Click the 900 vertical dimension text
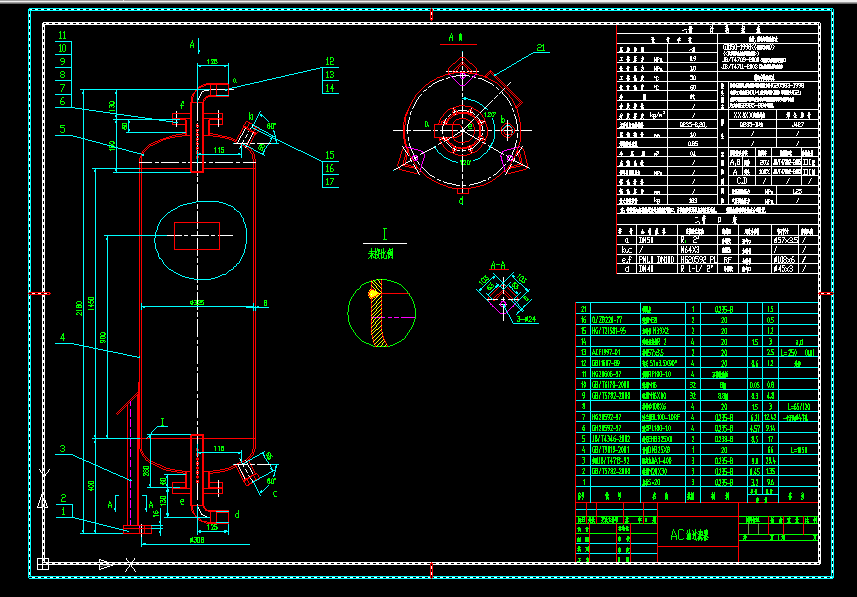857x597 pixels. (103, 338)
